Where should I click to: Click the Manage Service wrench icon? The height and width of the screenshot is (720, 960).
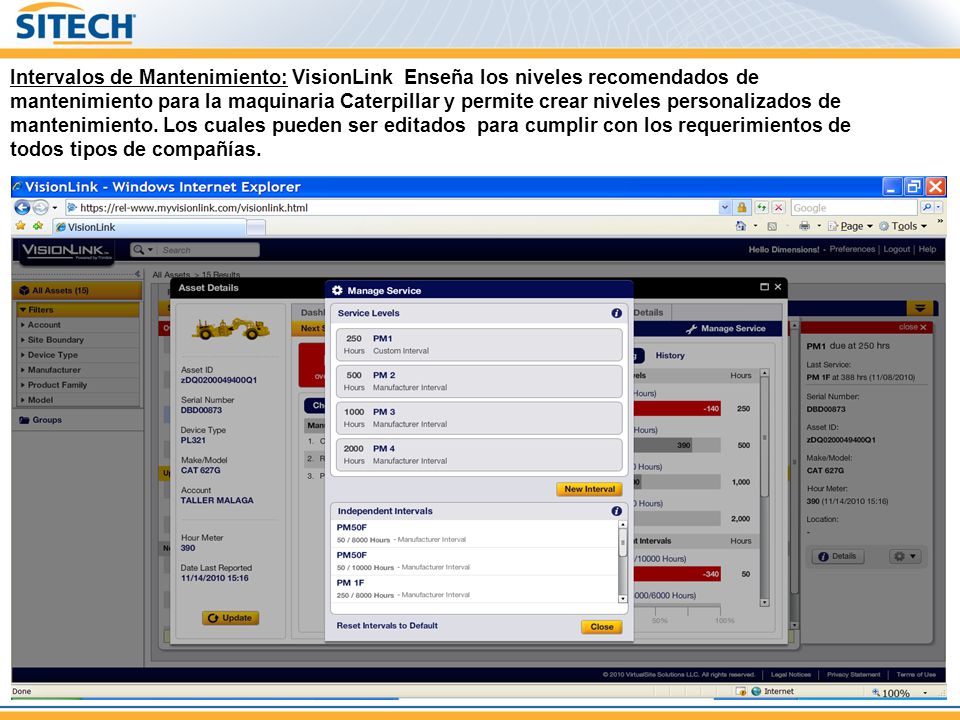pyautogui.click(x=691, y=329)
